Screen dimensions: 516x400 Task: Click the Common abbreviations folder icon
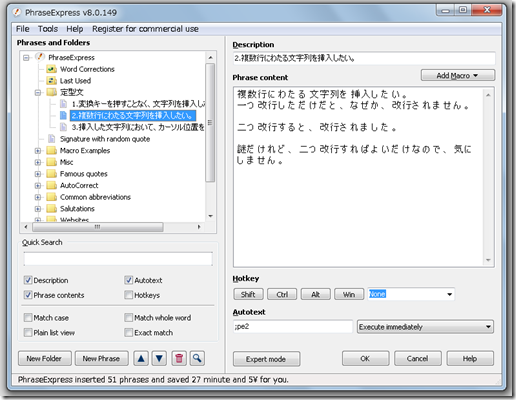[51, 197]
